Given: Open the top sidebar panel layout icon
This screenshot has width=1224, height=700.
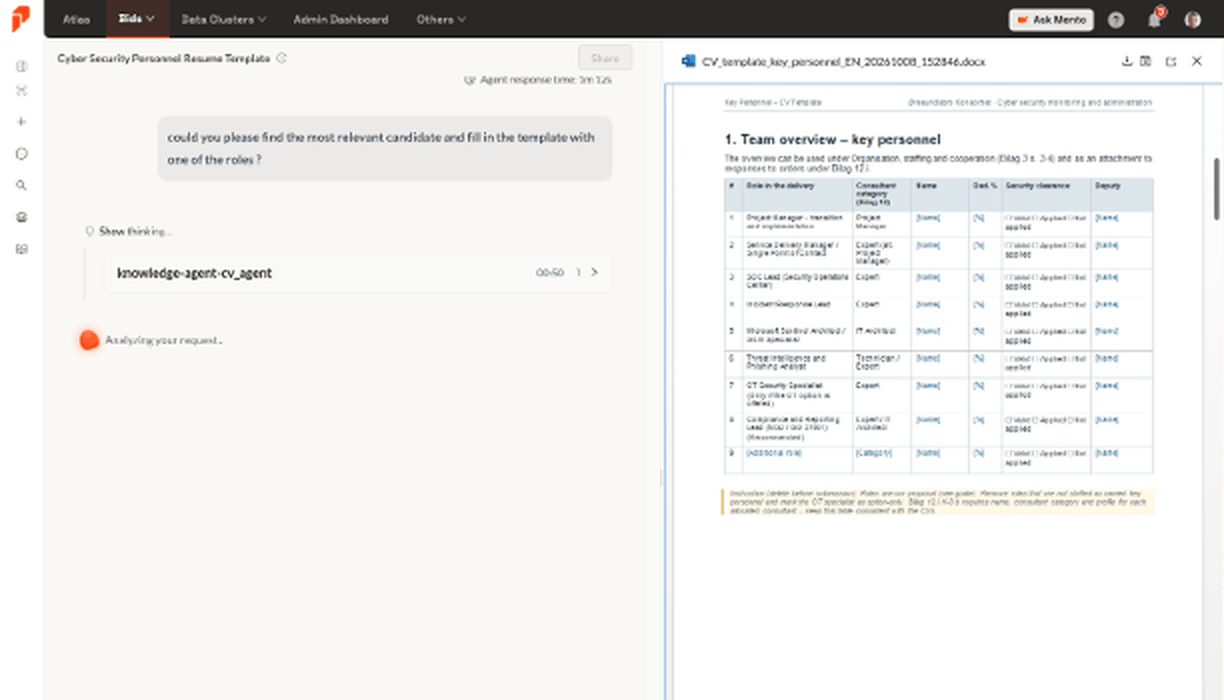Looking at the screenshot, I should pyautogui.click(x=22, y=67).
